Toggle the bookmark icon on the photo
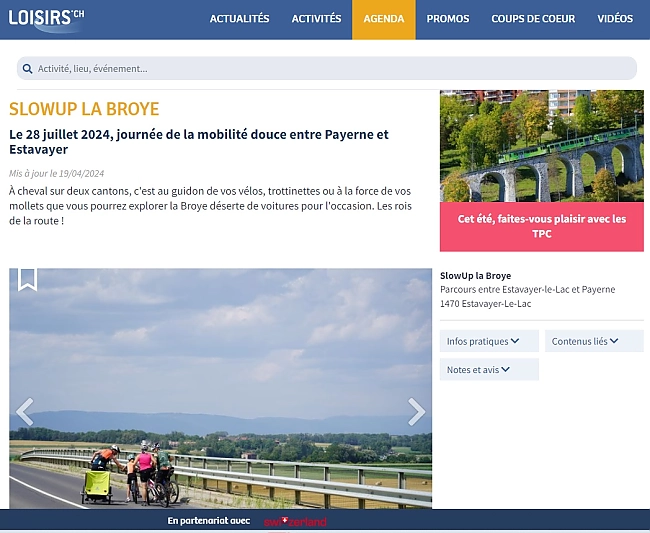Screen dimensions: 650x533 [x=27, y=279]
